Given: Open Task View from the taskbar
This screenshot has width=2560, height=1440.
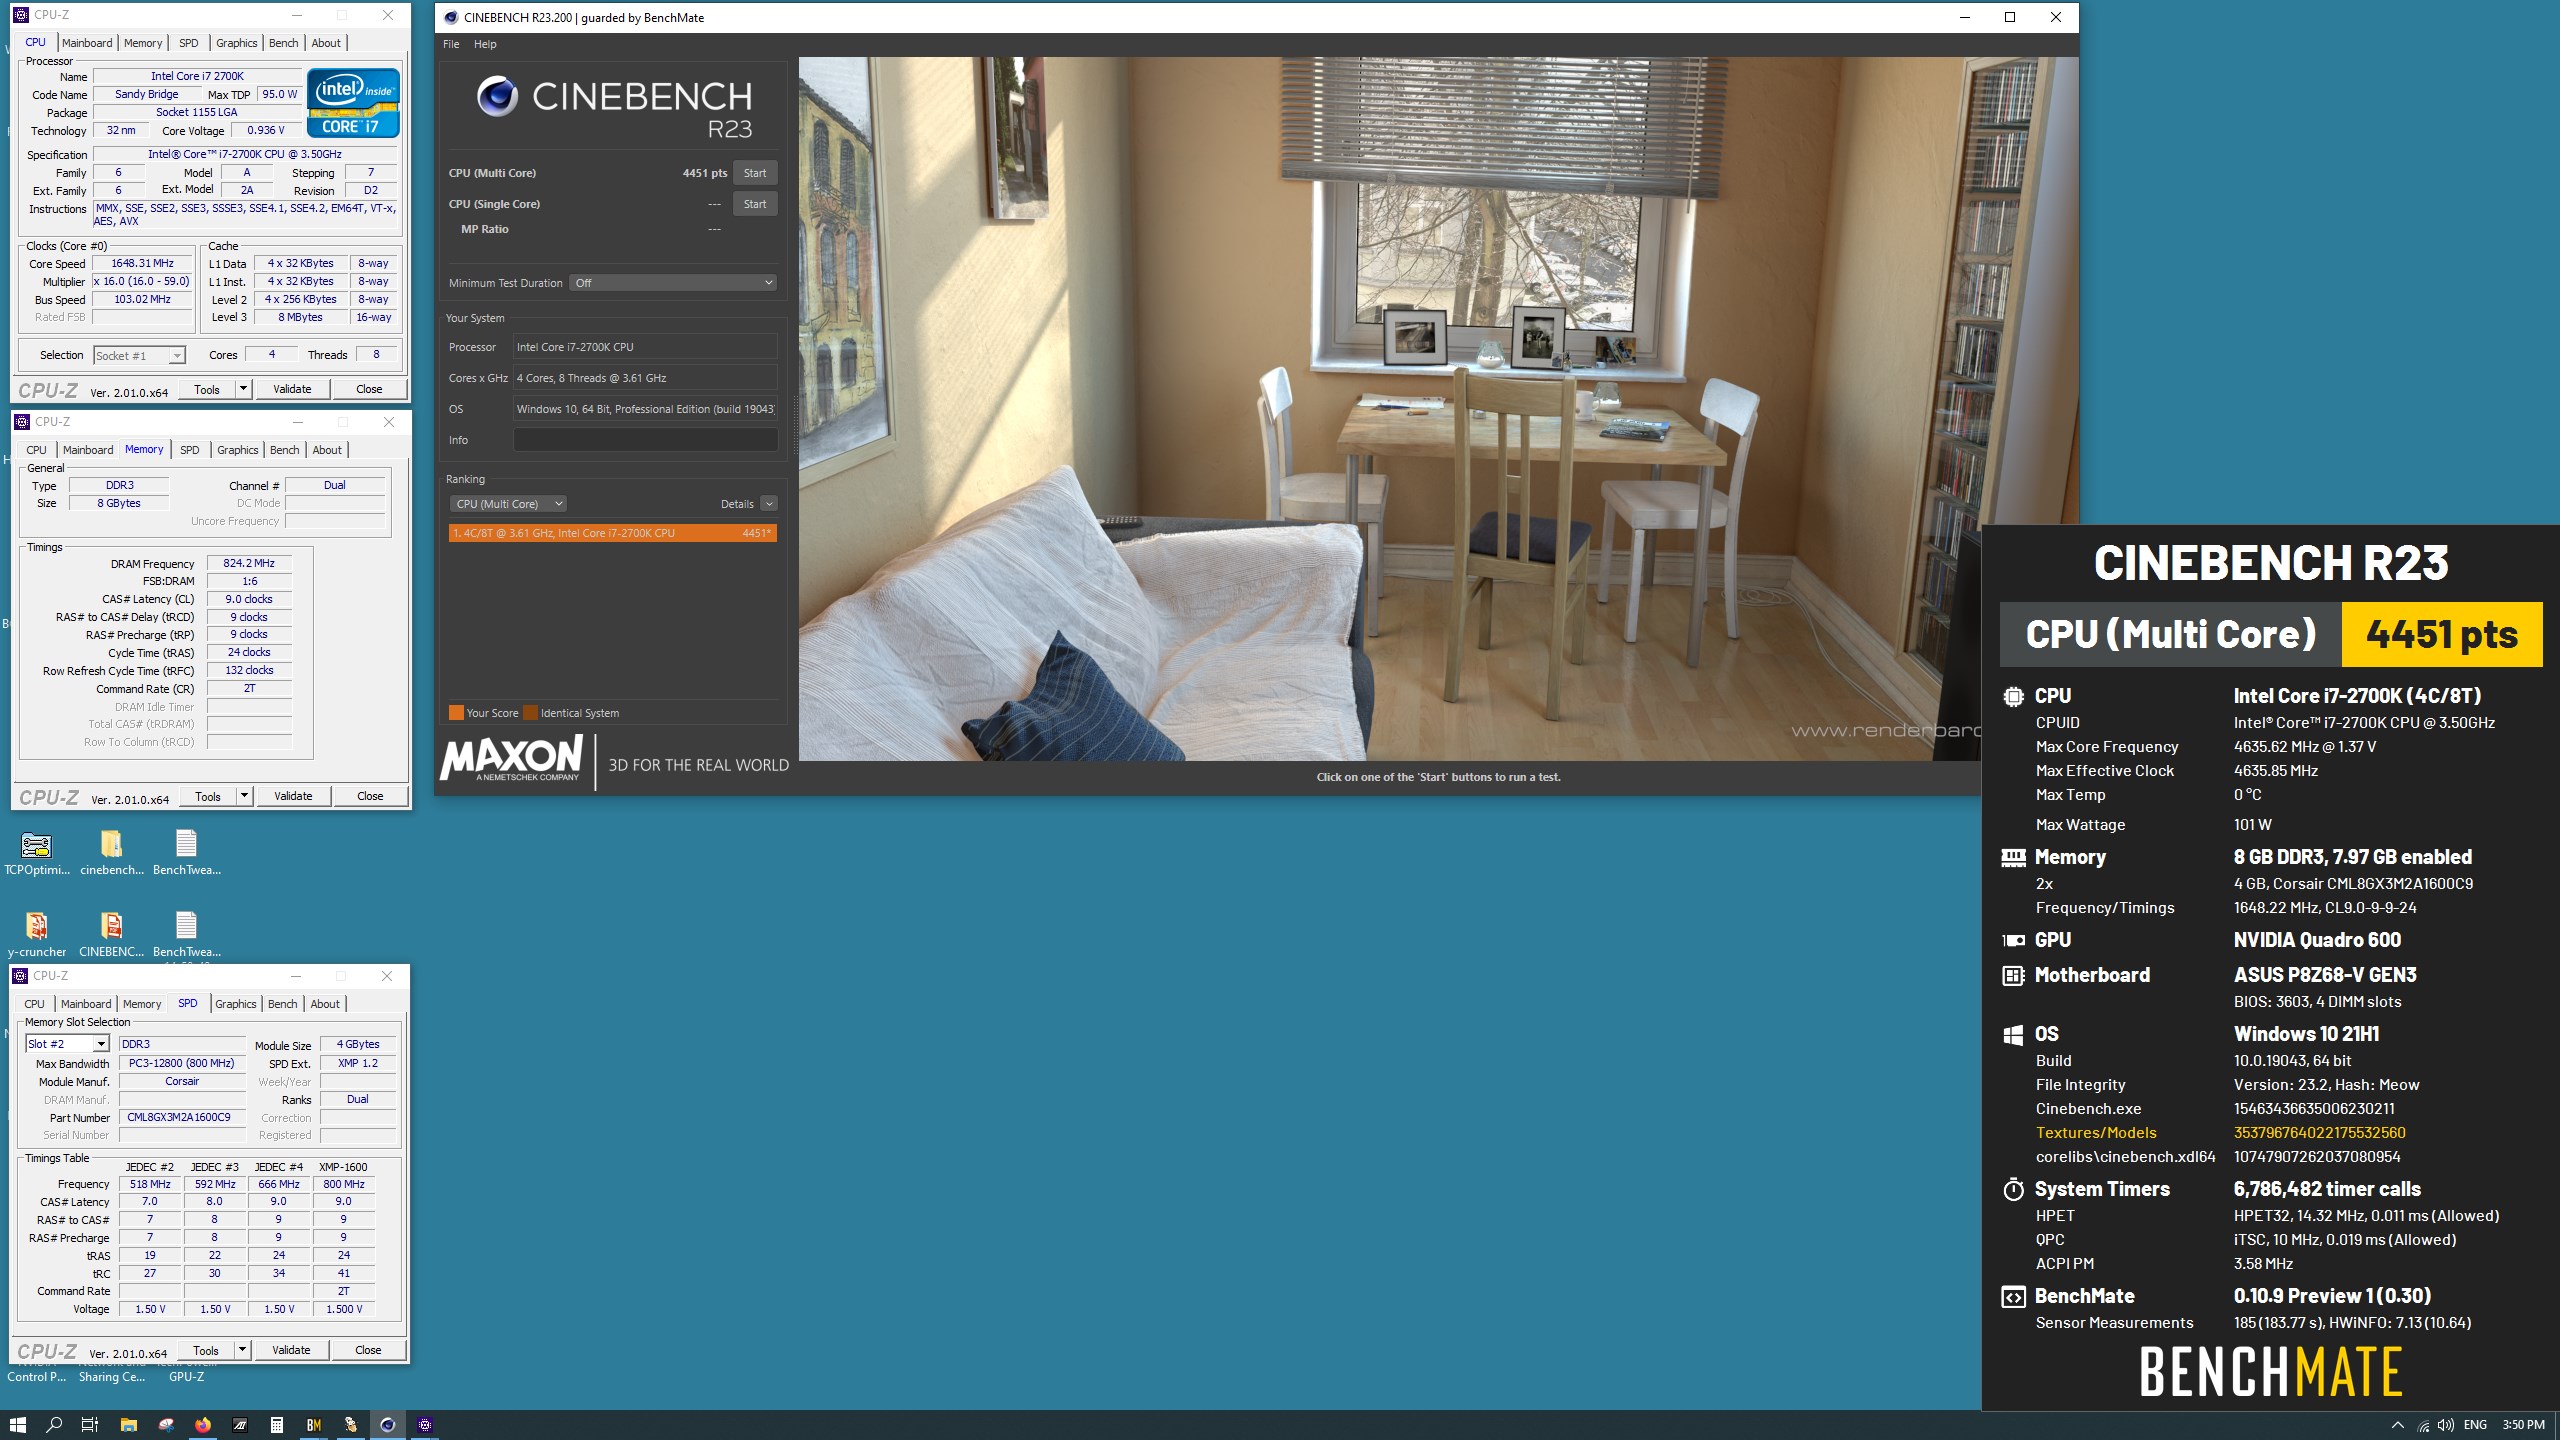Looking at the screenshot, I should (90, 1425).
